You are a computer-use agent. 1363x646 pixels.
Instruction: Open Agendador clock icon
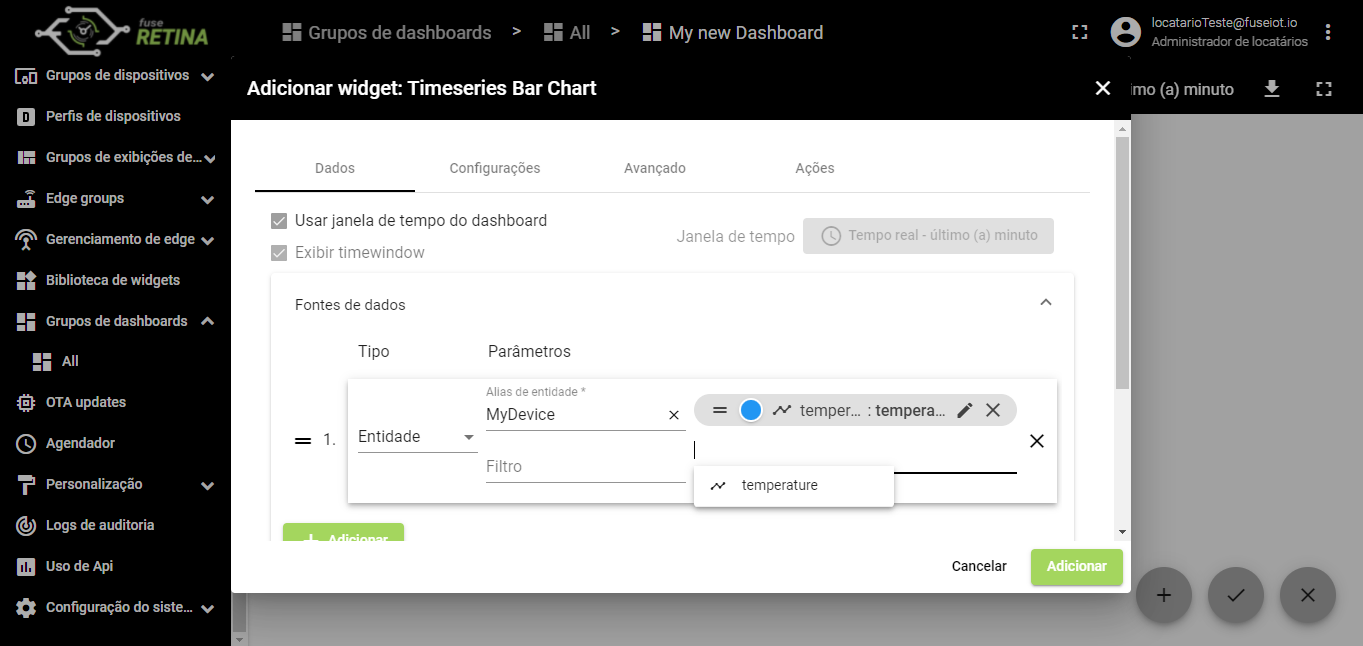point(26,443)
